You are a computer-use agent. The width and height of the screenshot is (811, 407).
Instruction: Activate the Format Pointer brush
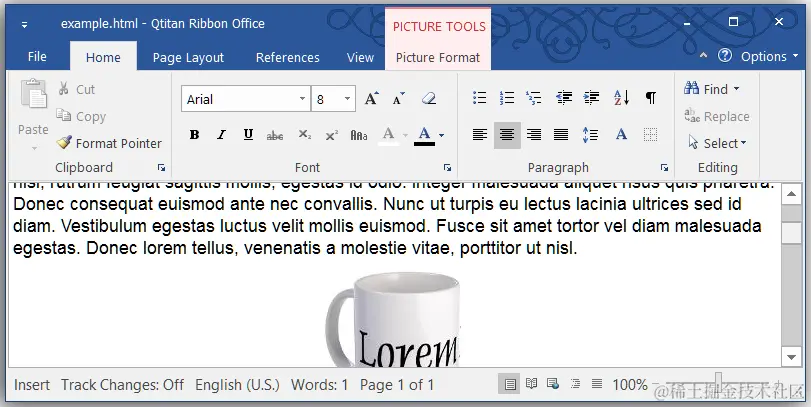[109, 143]
